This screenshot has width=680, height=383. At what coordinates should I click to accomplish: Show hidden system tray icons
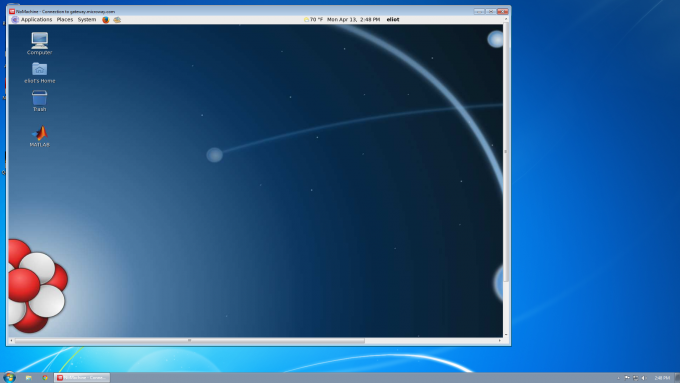point(618,378)
